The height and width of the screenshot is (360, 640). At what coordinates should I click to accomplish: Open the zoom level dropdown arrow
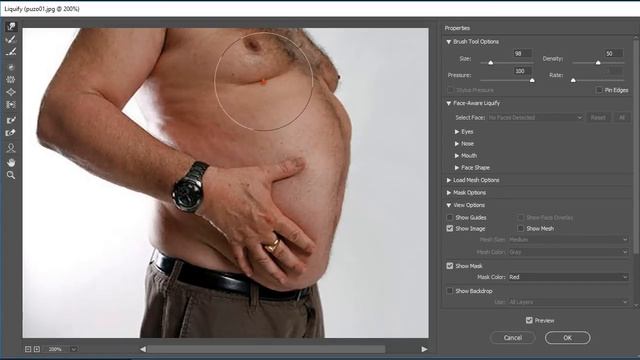[73, 349]
